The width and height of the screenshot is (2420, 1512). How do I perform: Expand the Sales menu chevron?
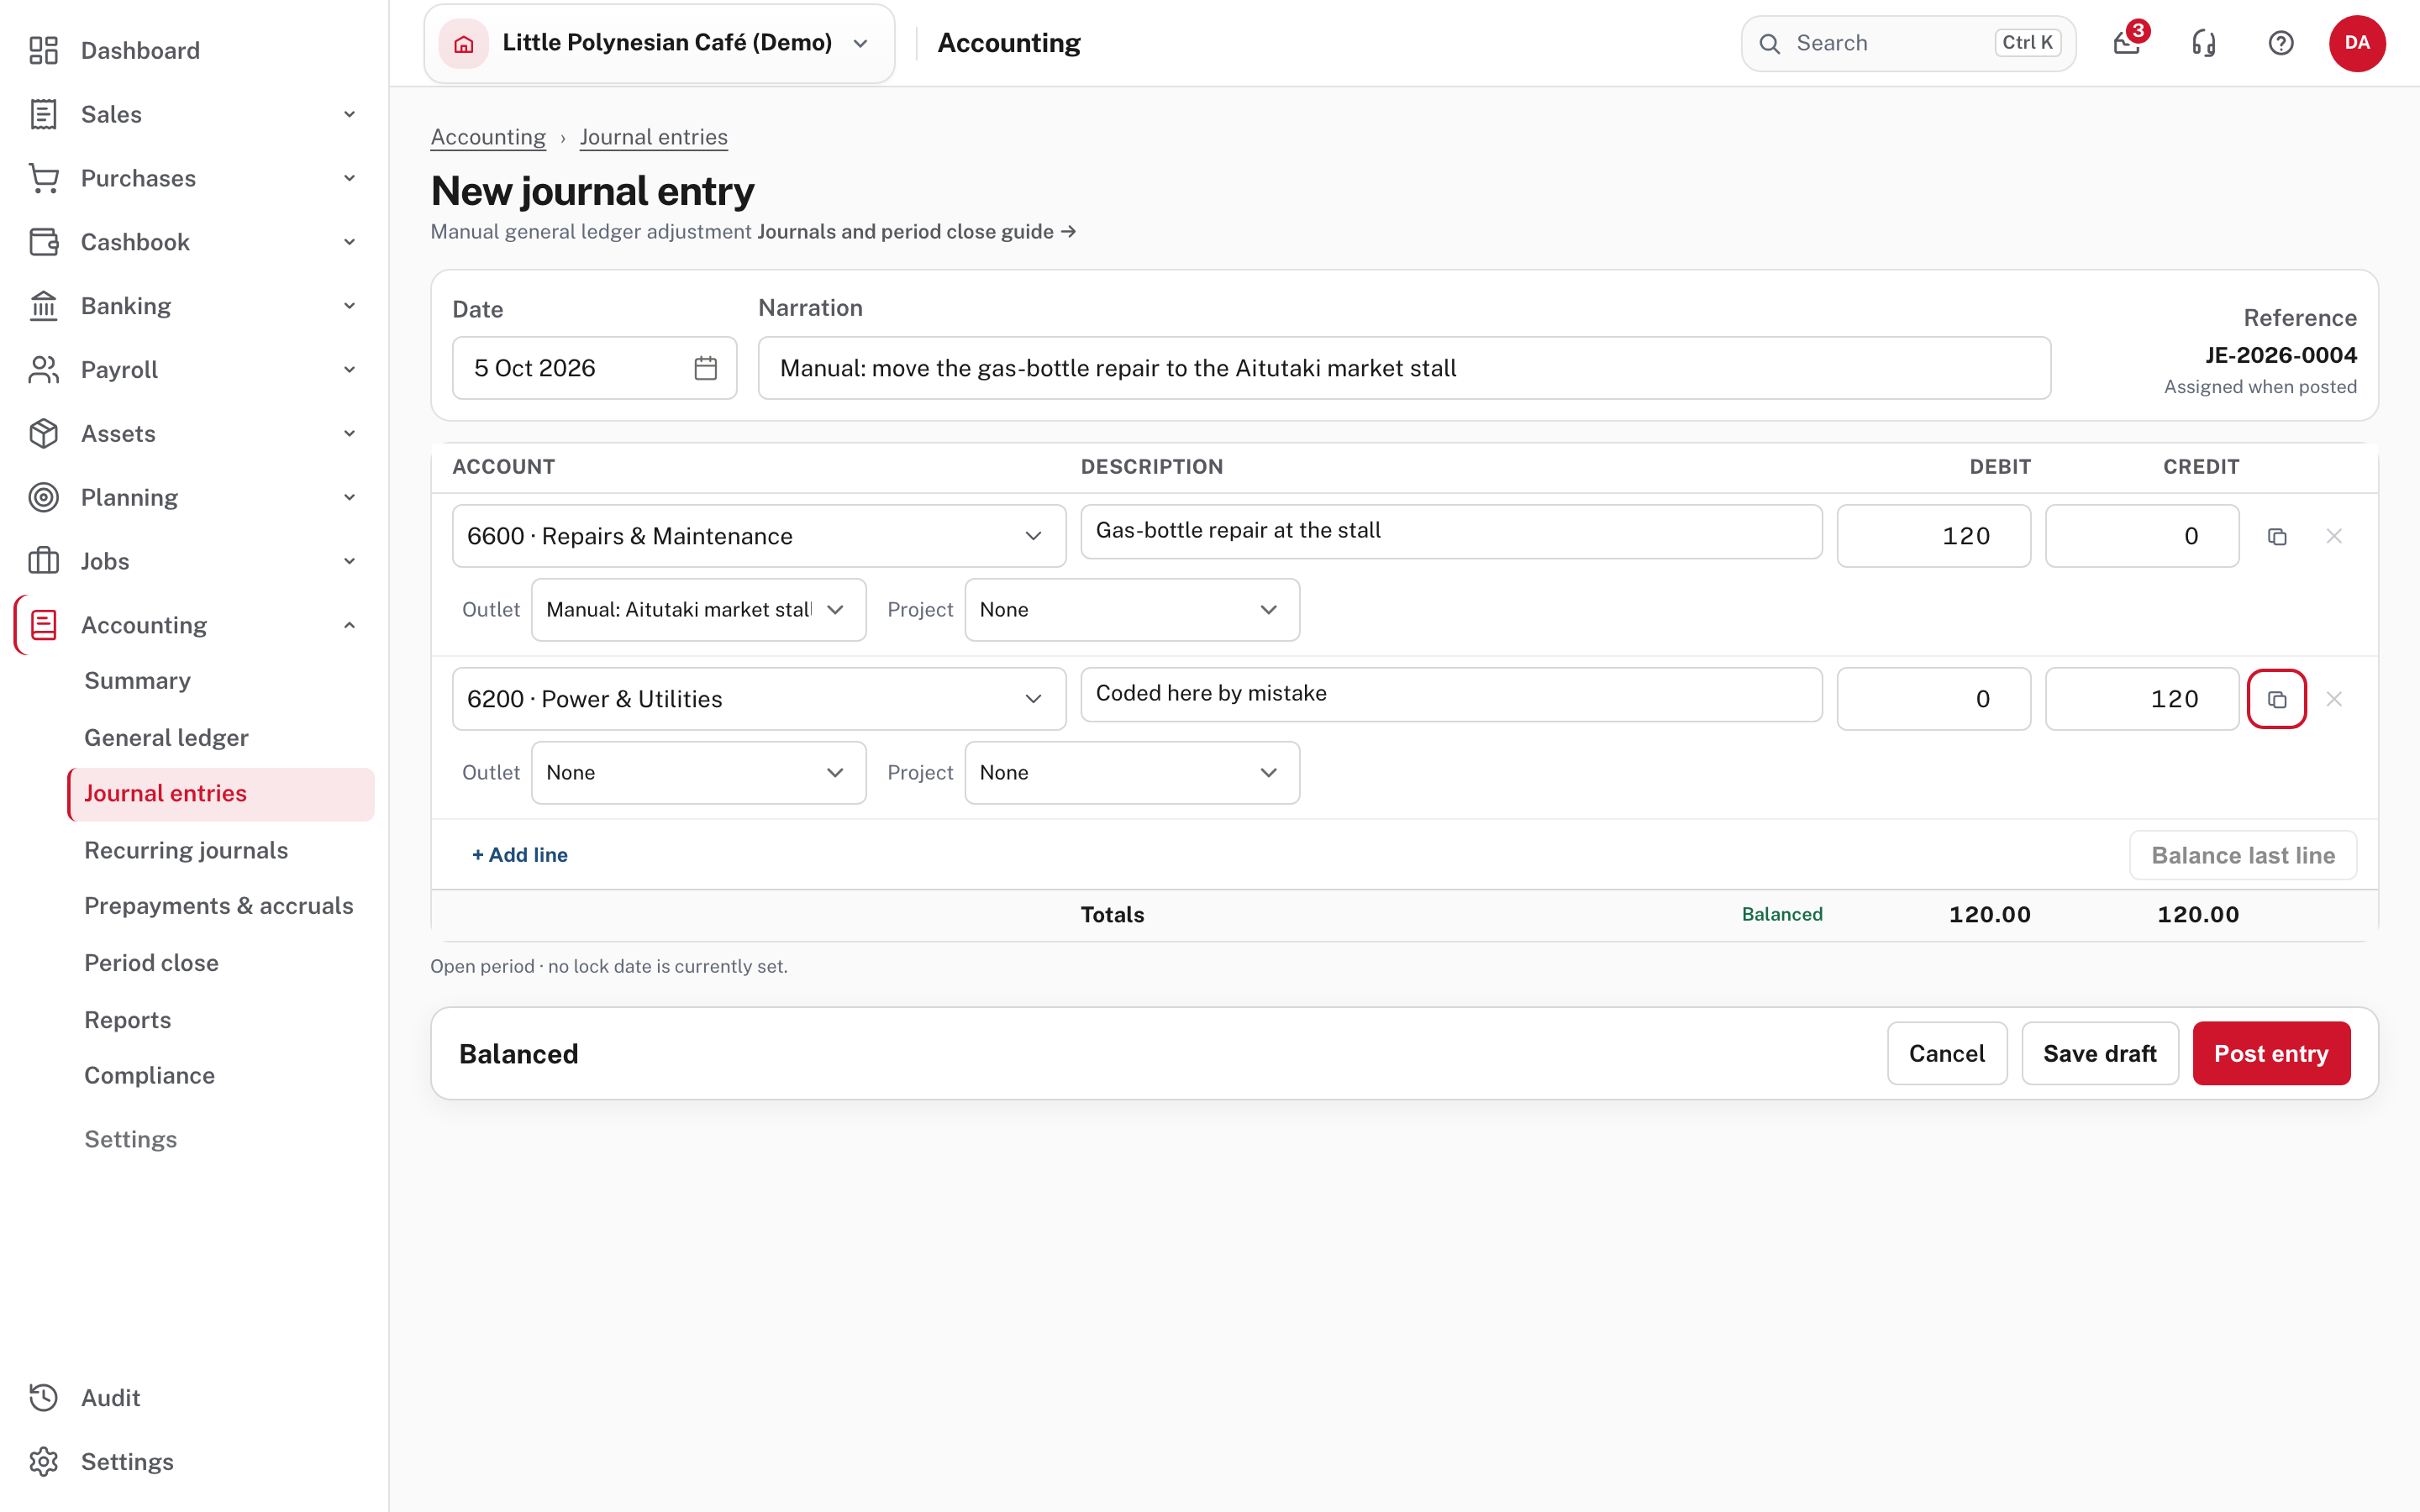(349, 114)
